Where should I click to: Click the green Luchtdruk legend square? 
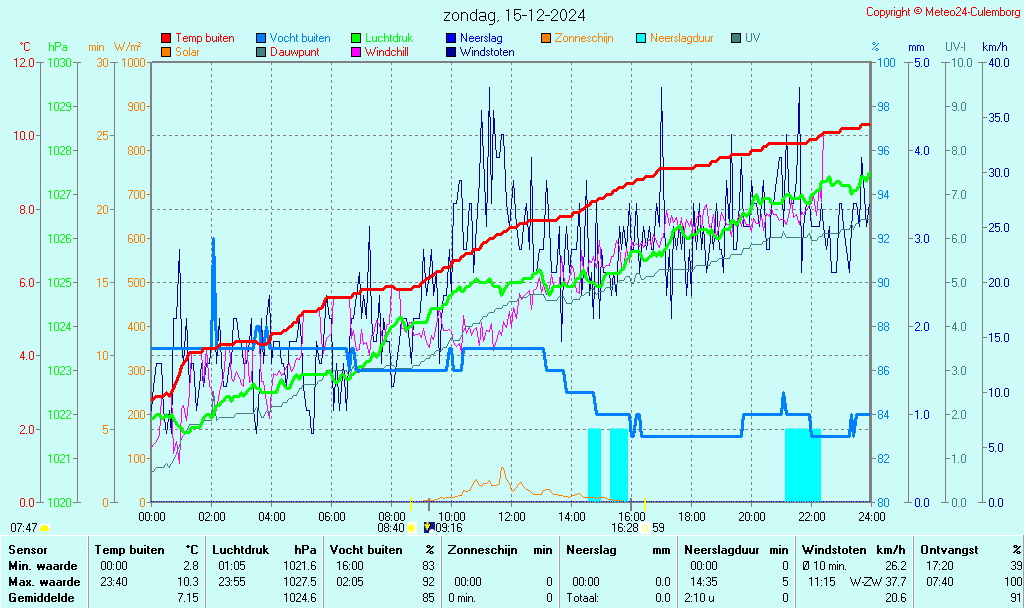[x=356, y=38]
